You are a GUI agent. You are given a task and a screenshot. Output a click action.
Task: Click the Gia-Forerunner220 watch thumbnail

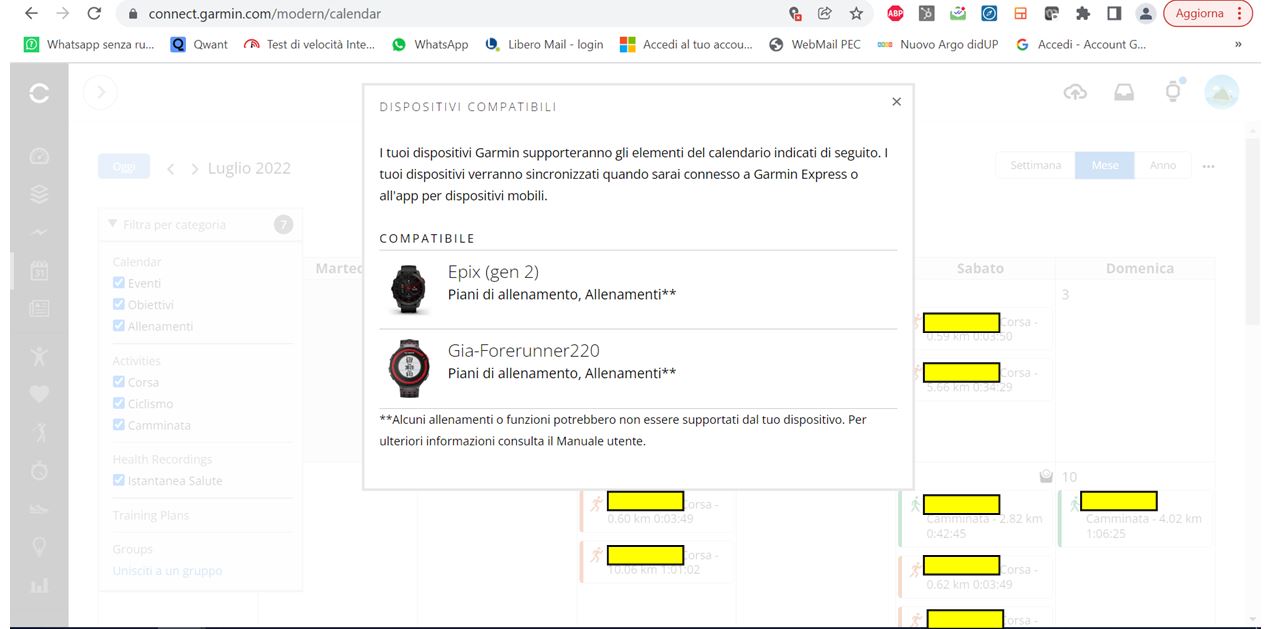(409, 368)
